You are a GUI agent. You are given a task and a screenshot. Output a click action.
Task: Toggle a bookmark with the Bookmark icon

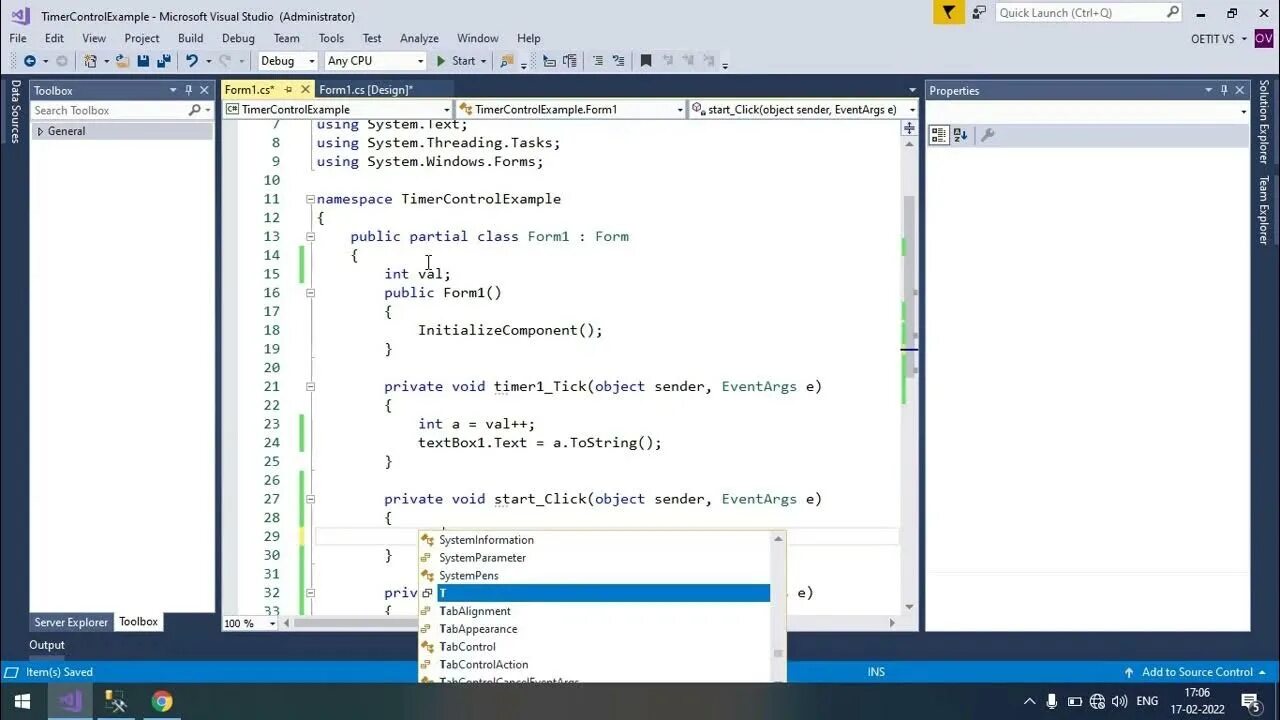tap(646, 61)
